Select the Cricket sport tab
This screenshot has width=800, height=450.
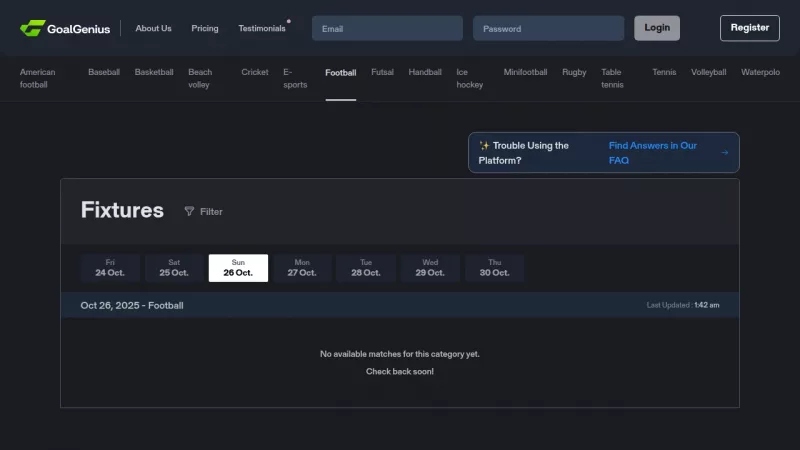tap(255, 72)
